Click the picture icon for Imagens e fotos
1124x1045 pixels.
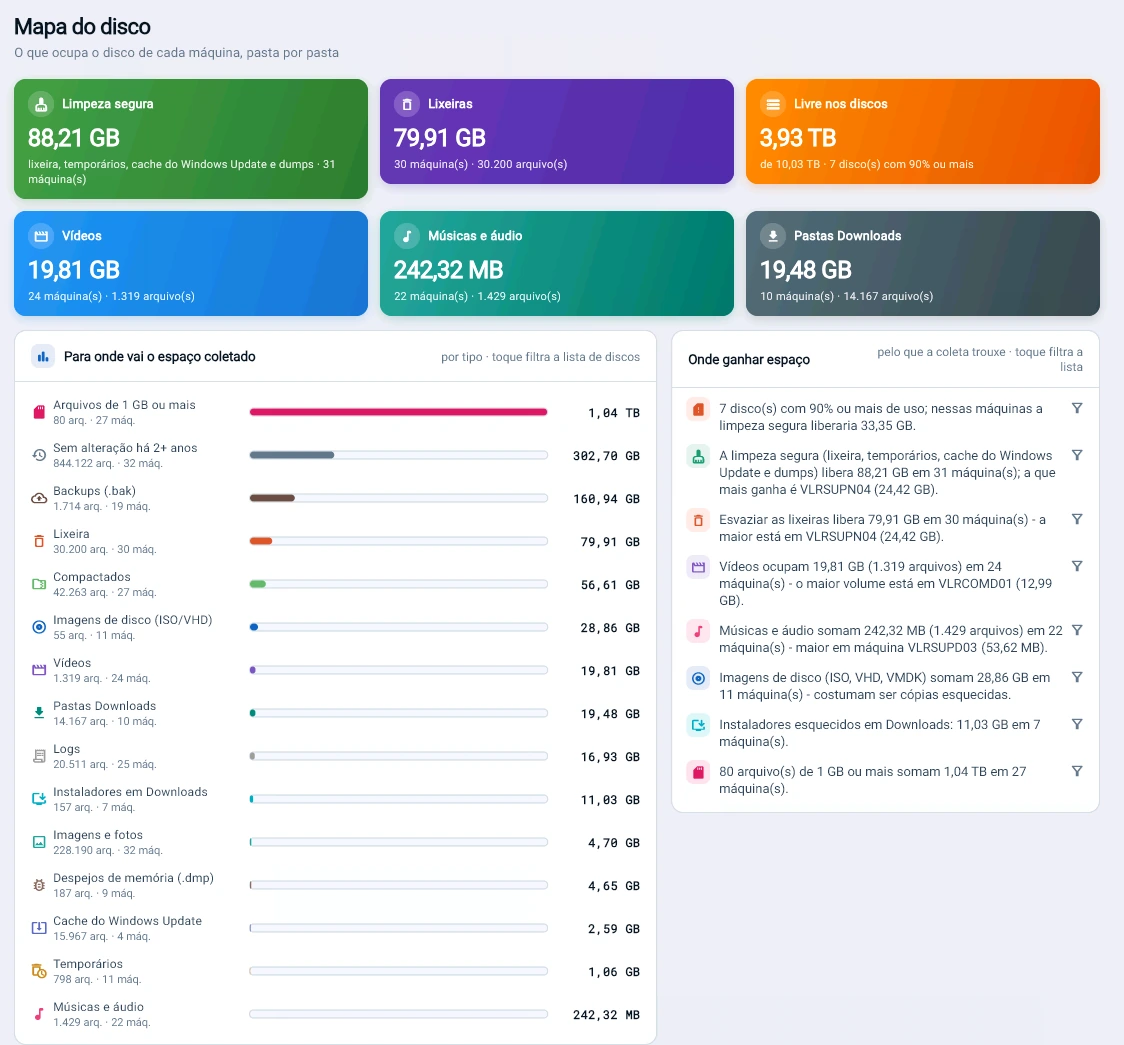39,842
